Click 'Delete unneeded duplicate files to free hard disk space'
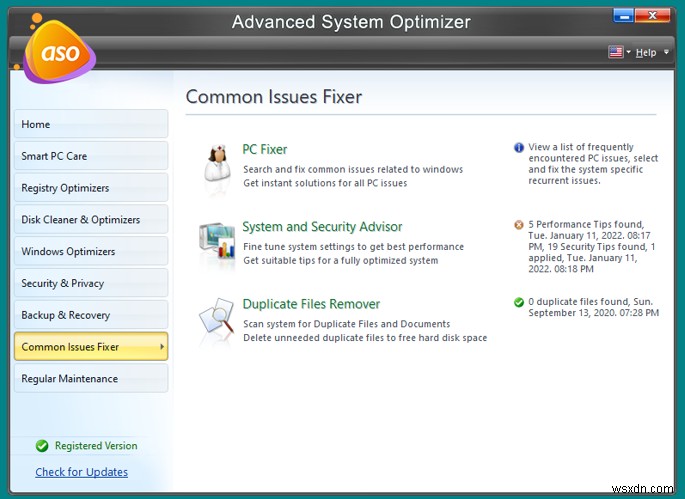This screenshot has height=499, width=685. (x=365, y=338)
